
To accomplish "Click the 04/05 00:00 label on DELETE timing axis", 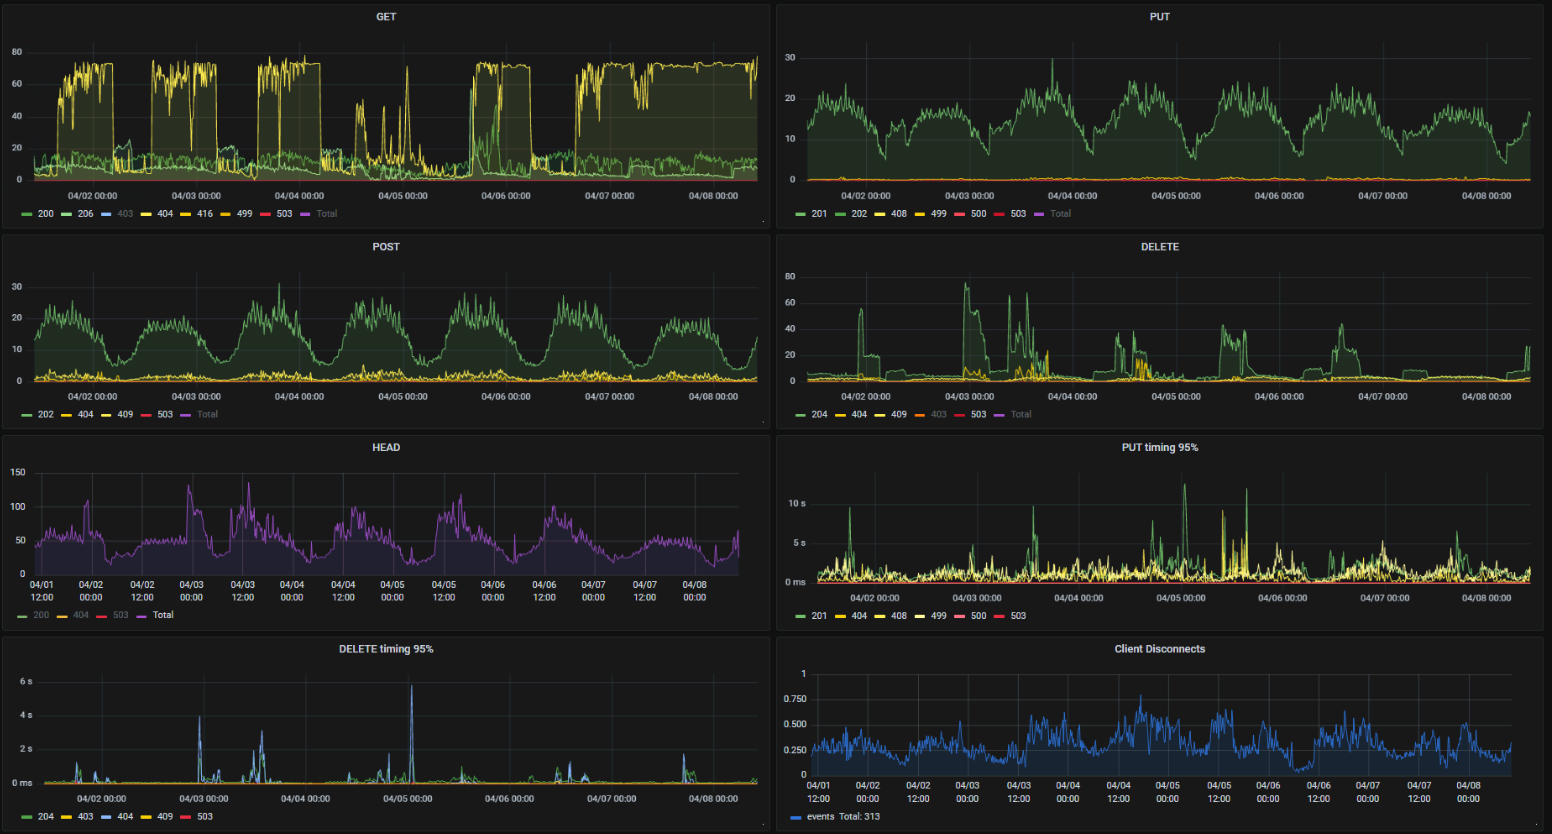I will (x=408, y=799).
